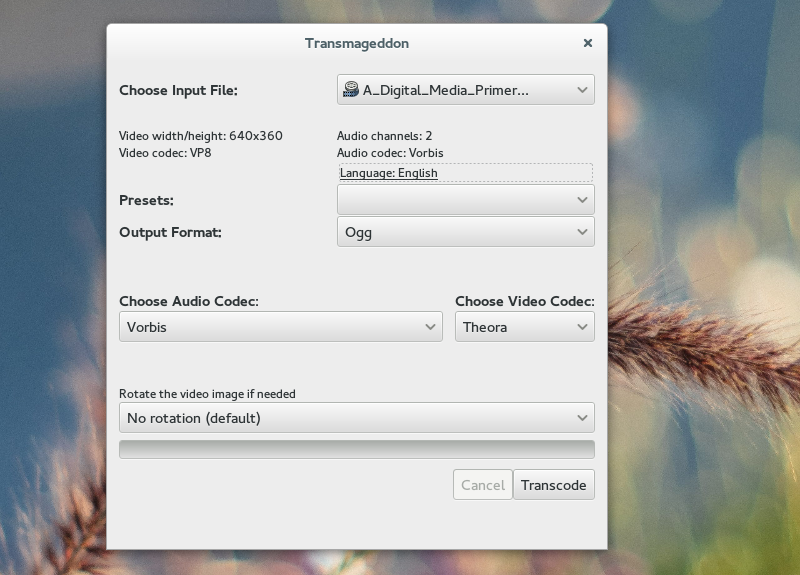Click the Video width/height: 640x360 text
800x575 pixels.
tap(201, 136)
